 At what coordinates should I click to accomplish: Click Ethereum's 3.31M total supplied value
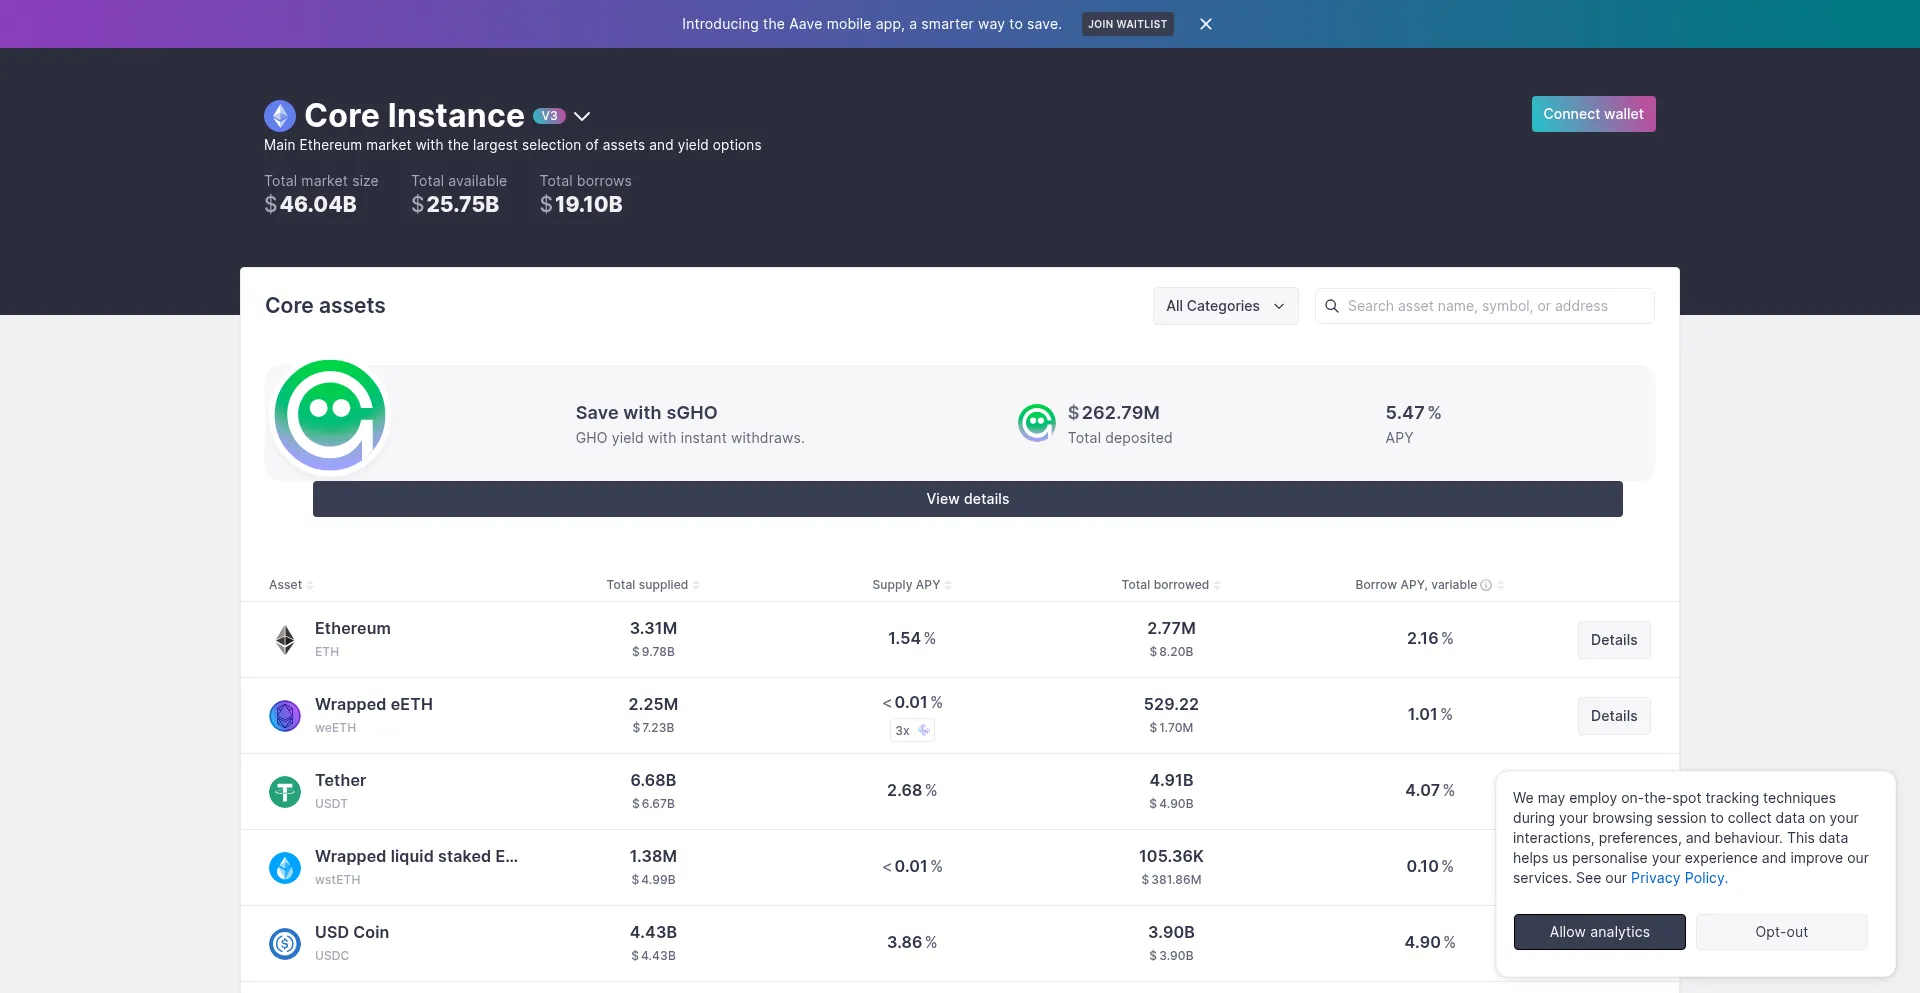(x=653, y=628)
